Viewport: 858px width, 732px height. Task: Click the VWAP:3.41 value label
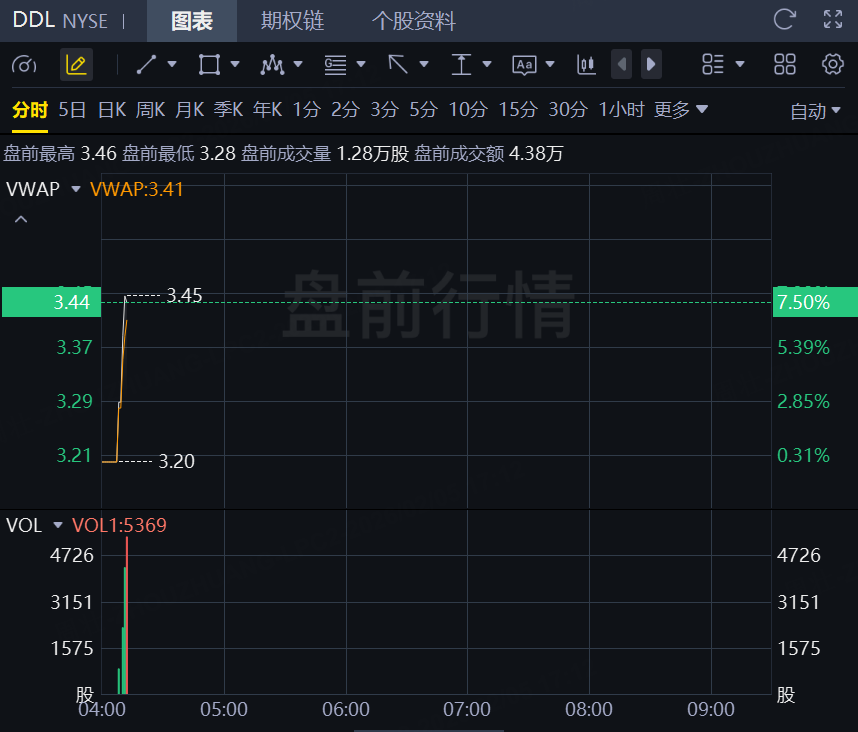(136, 189)
